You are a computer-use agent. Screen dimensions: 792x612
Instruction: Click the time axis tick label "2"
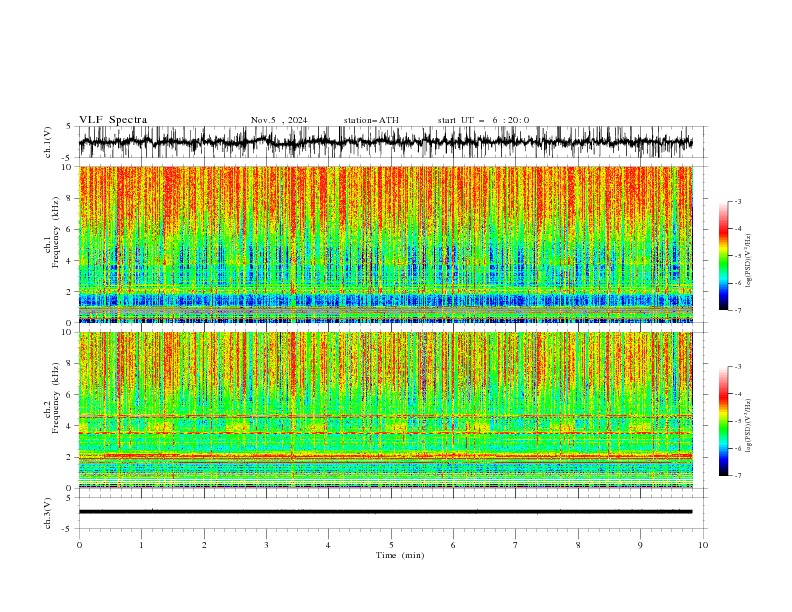[204, 545]
